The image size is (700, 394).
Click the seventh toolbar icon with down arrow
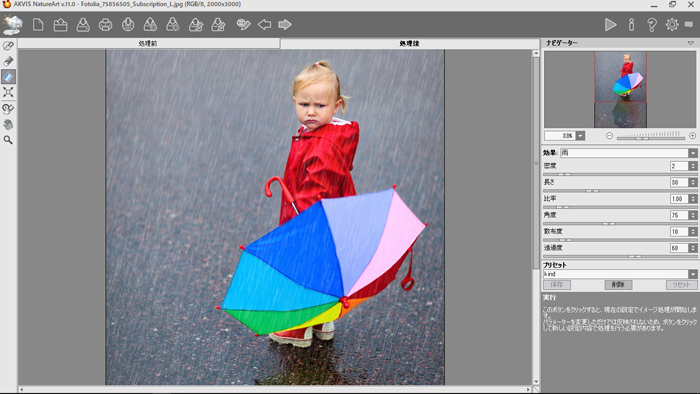[173, 25]
